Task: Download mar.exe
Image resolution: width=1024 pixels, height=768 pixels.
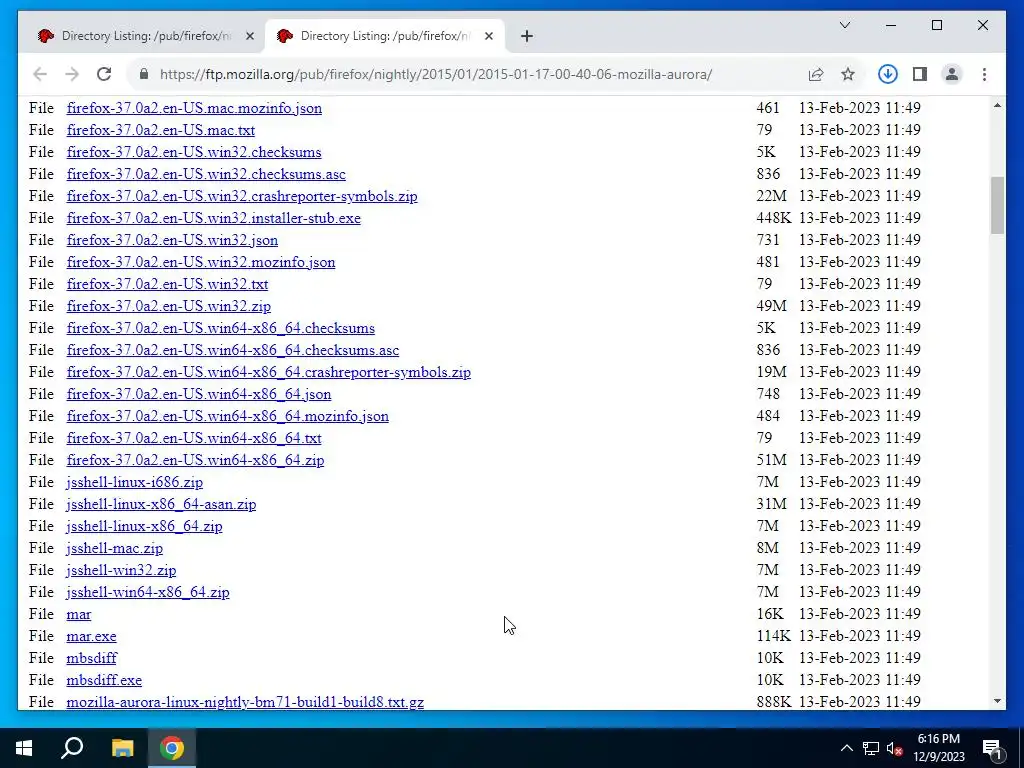Action: pyautogui.click(x=91, y=636)
